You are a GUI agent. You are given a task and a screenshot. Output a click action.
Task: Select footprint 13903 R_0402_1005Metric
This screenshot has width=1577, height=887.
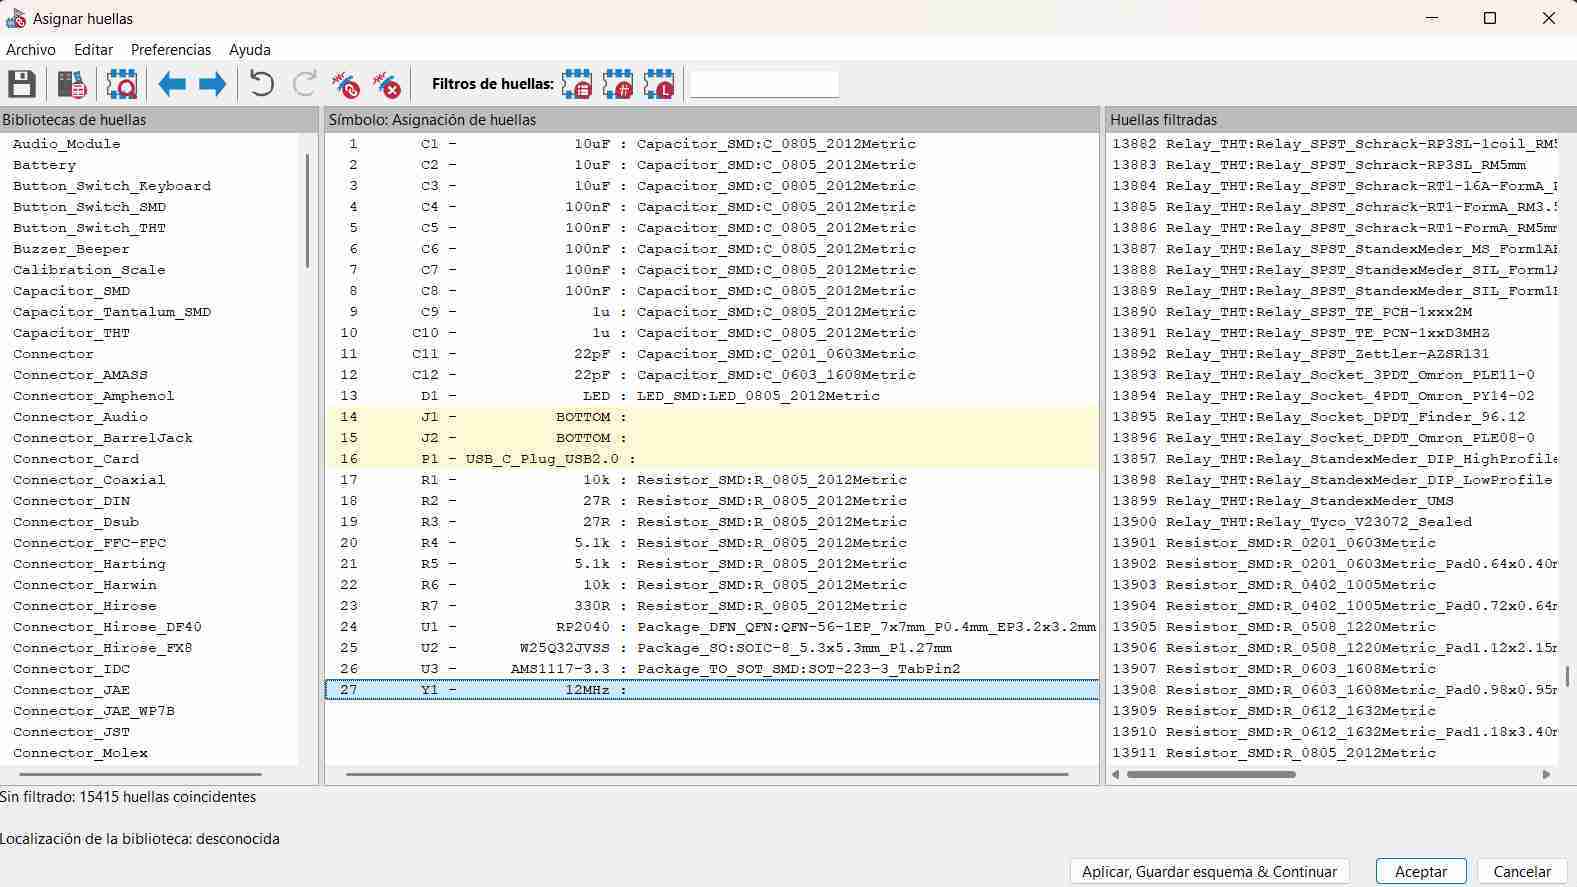point(1334,585)
